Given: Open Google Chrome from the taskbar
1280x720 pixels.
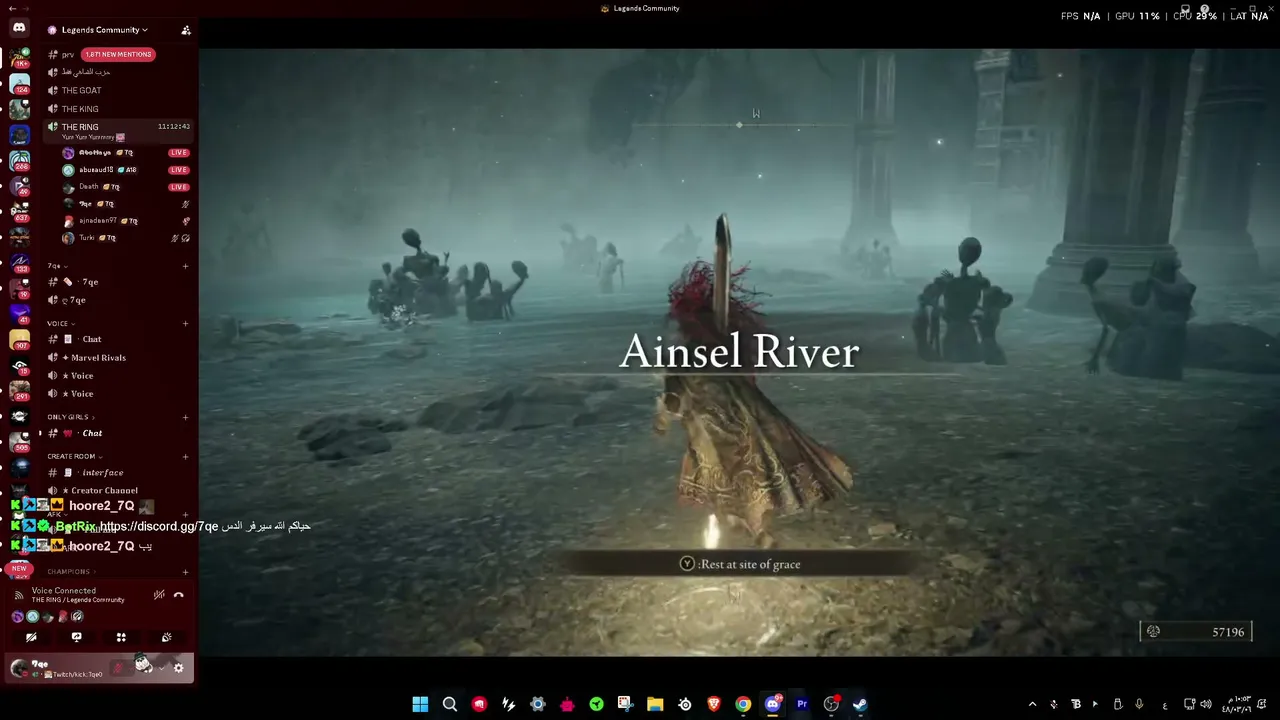Looking at the screenshot, I should point(743,704).
